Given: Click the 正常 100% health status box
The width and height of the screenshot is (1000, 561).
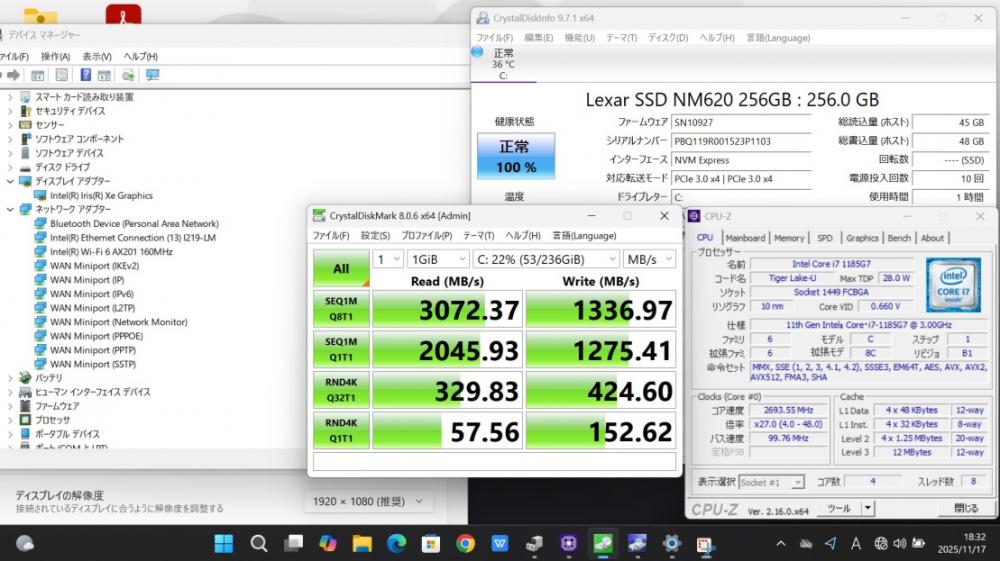Looking at the screenshot, I should coord(516,156).
